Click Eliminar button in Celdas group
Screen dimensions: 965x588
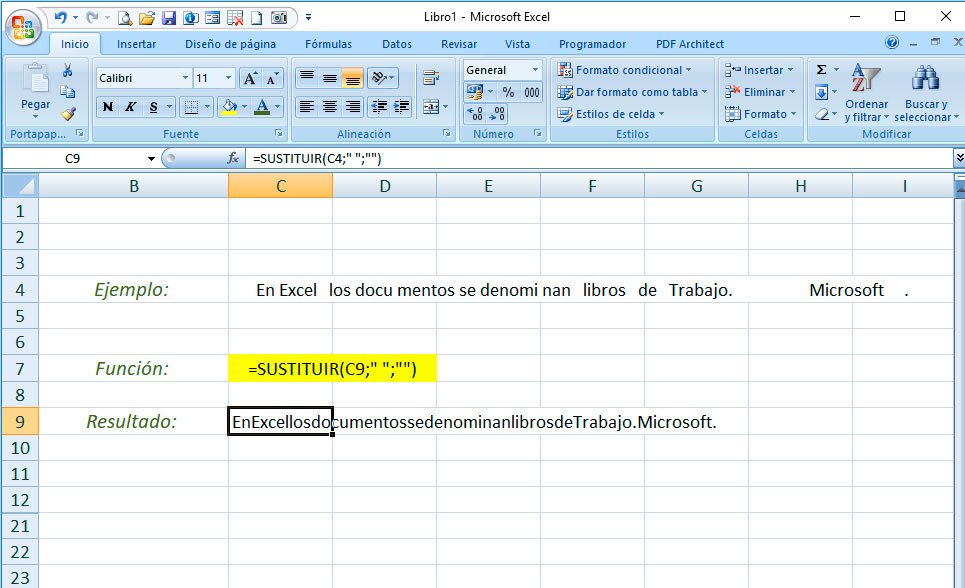[x=759, y=92]
